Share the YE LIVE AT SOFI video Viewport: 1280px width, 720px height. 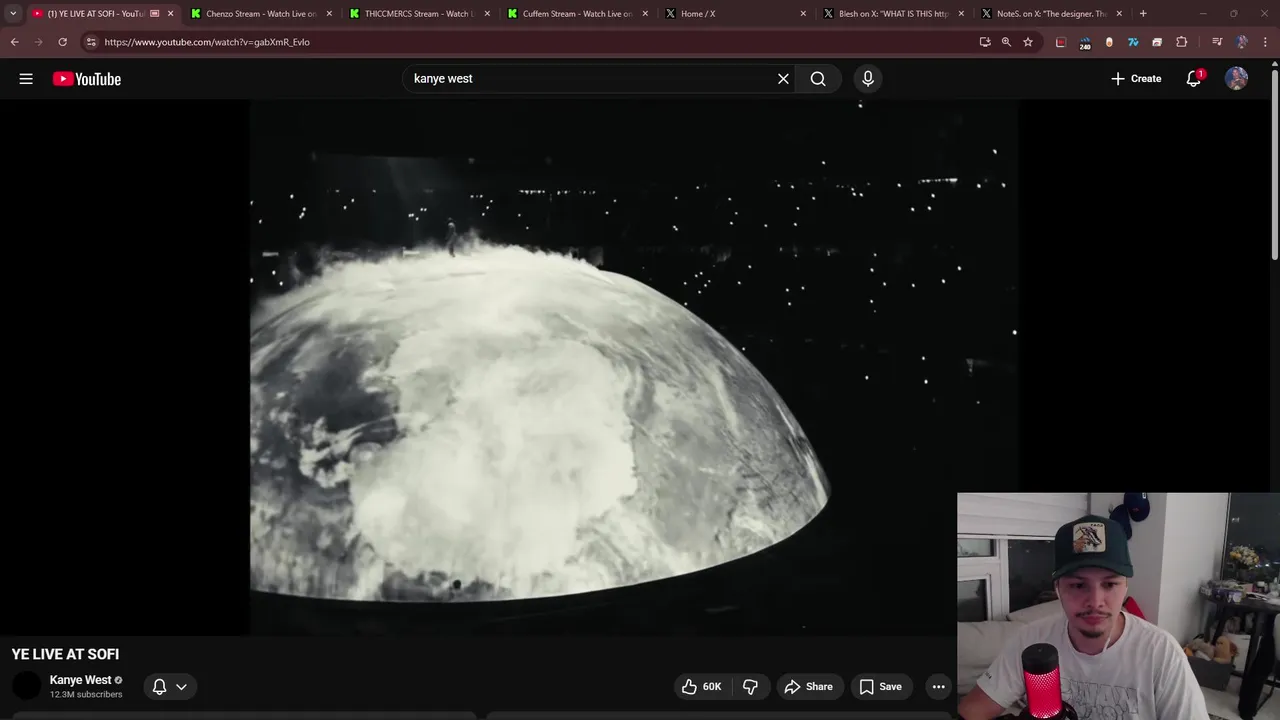click(x=808, y=687)
